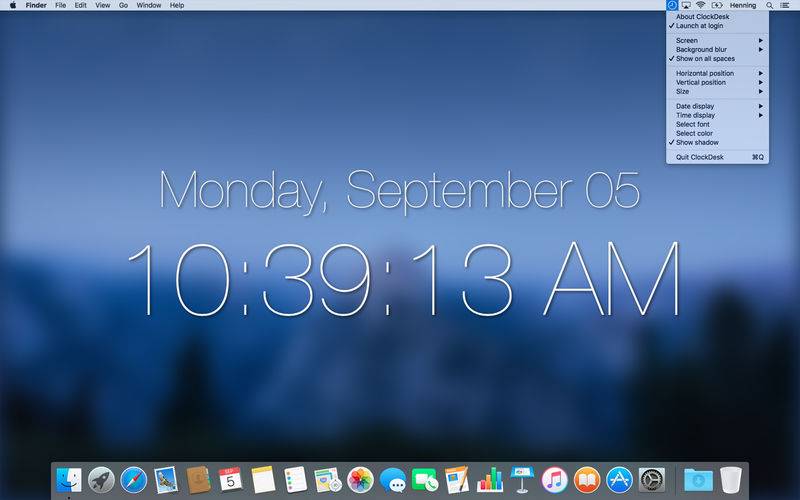Screen dimensions: 800x500
Task: Click the Henning user name in menu bar
Action: pyautogui.click(x=743, y=5)
